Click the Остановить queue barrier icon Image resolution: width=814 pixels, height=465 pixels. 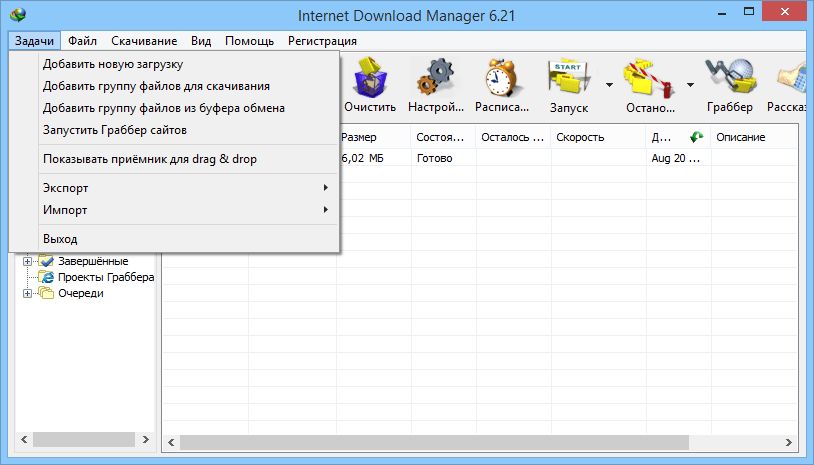click(649, 79)
